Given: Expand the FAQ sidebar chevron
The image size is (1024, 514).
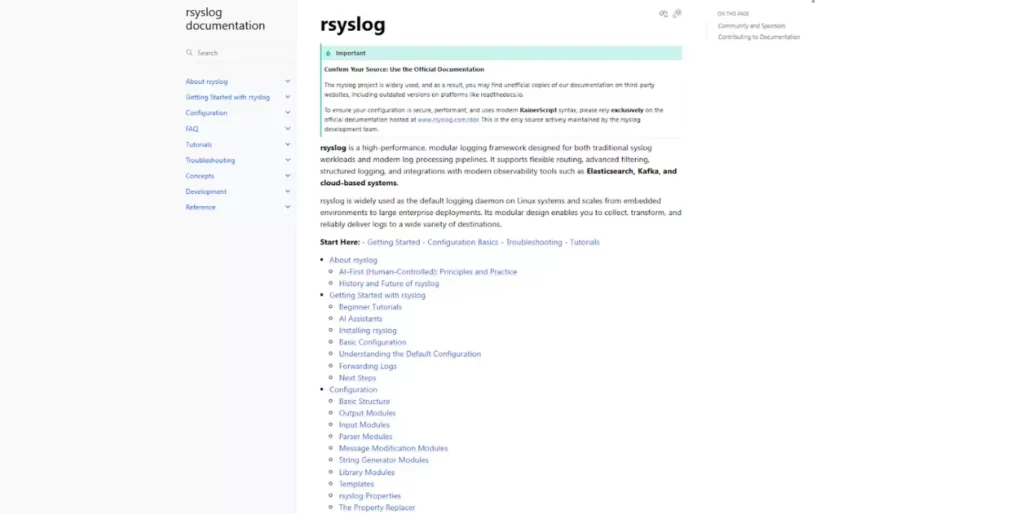Looking at the screenshot, I should 288,129.
